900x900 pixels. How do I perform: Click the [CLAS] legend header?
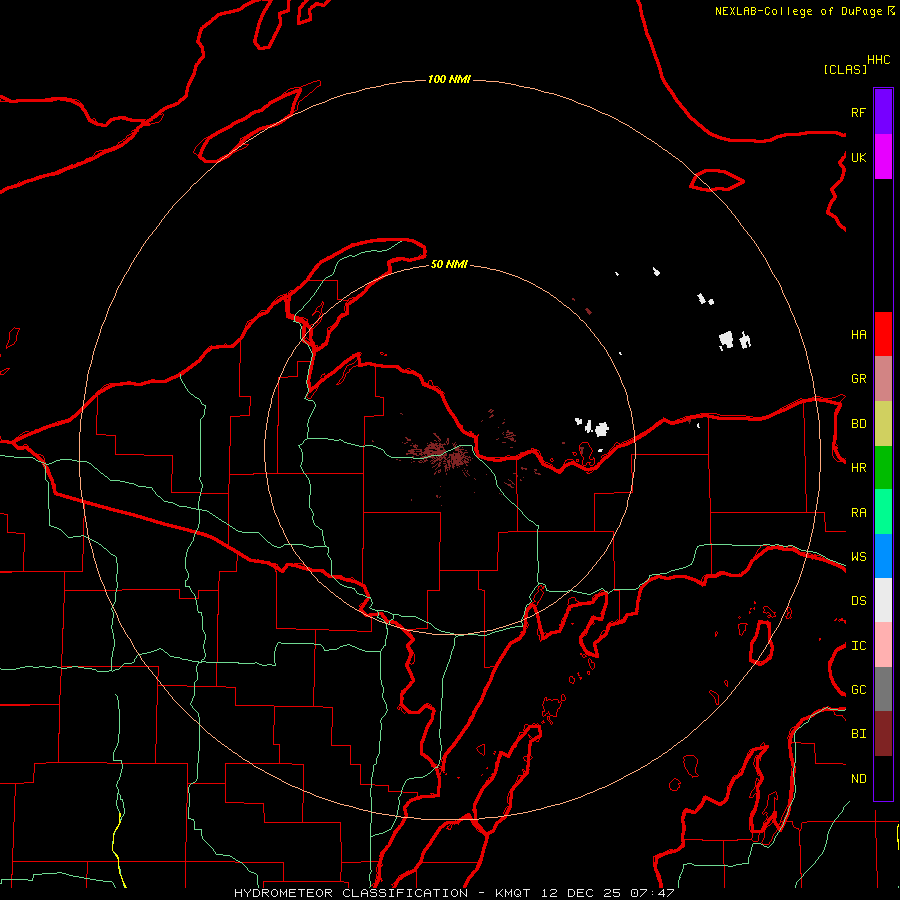click(845, 69)
